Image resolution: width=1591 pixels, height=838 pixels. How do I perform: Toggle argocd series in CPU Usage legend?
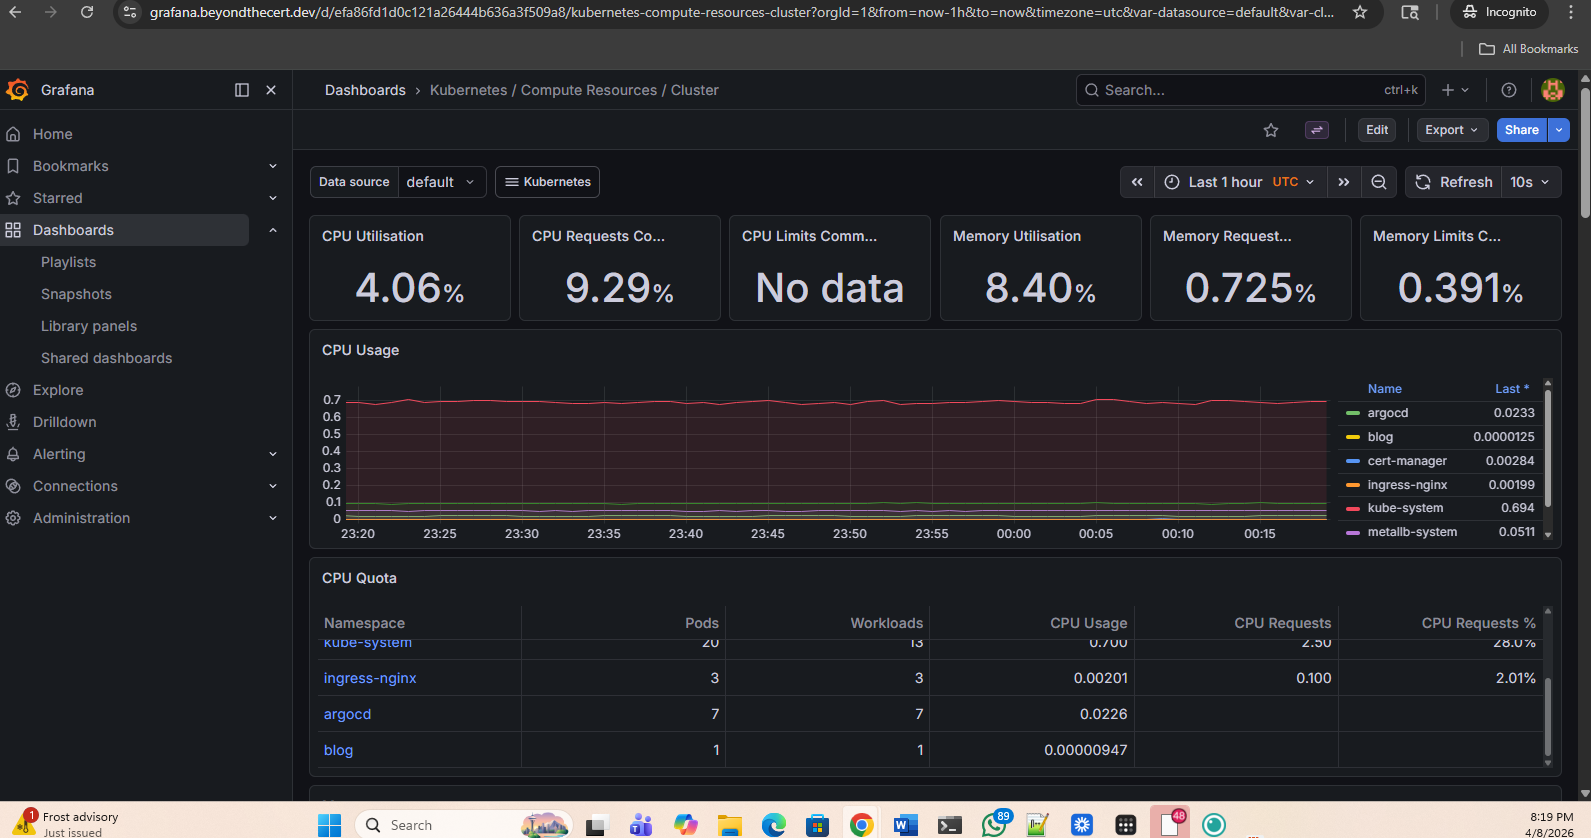coord(1387,413)
